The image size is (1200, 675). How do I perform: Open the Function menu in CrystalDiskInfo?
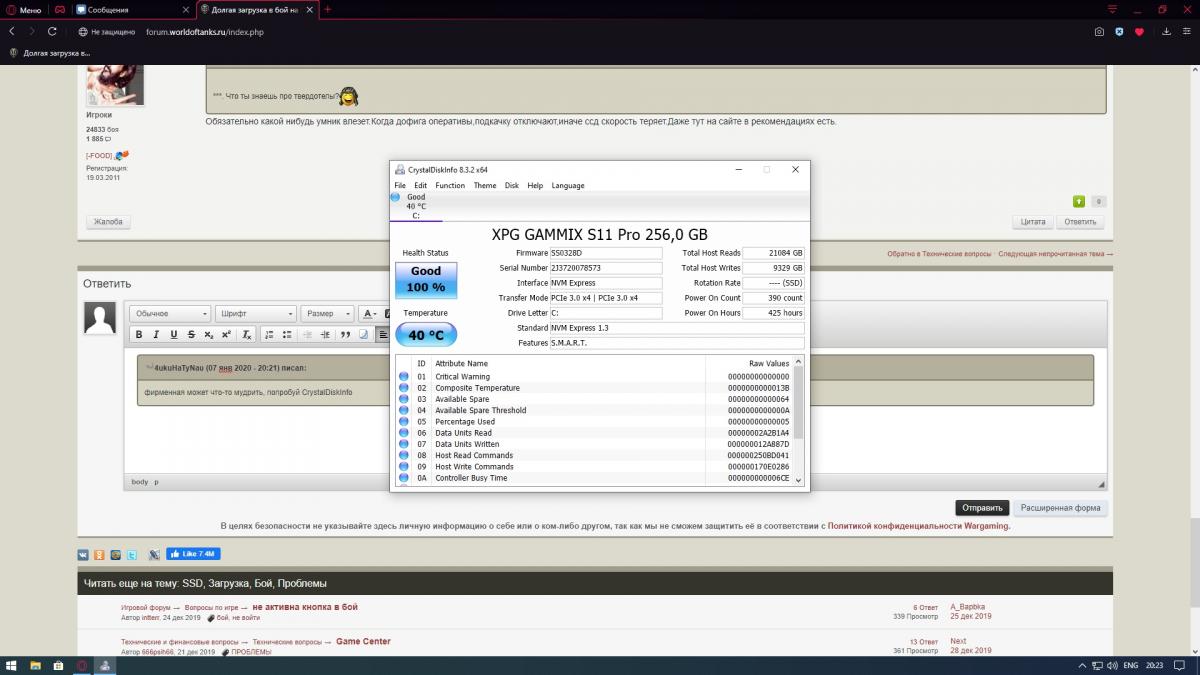tap(449, 186)
